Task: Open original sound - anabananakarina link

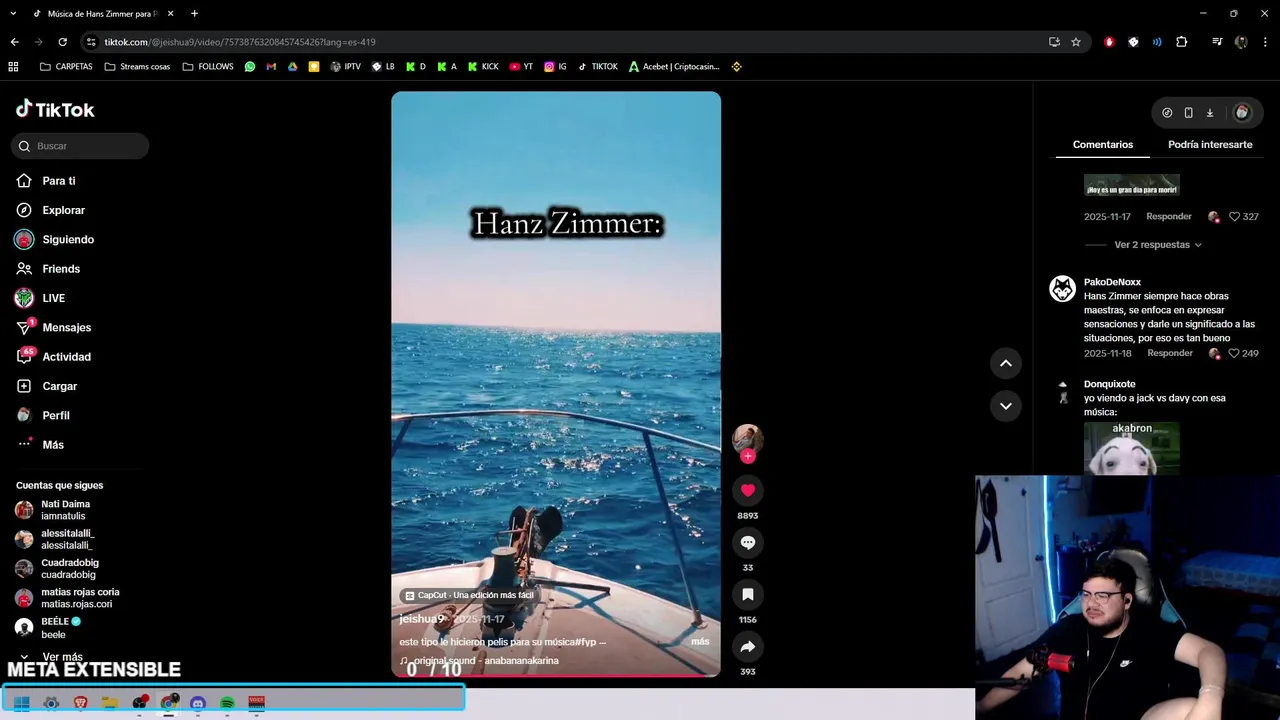Action: pos(485,660)
